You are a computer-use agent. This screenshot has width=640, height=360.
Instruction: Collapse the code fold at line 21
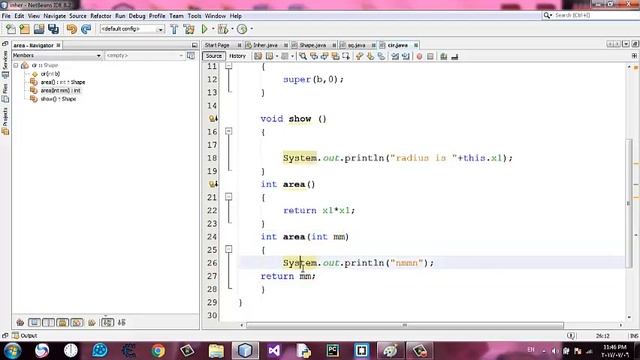(x=229, y=197)
